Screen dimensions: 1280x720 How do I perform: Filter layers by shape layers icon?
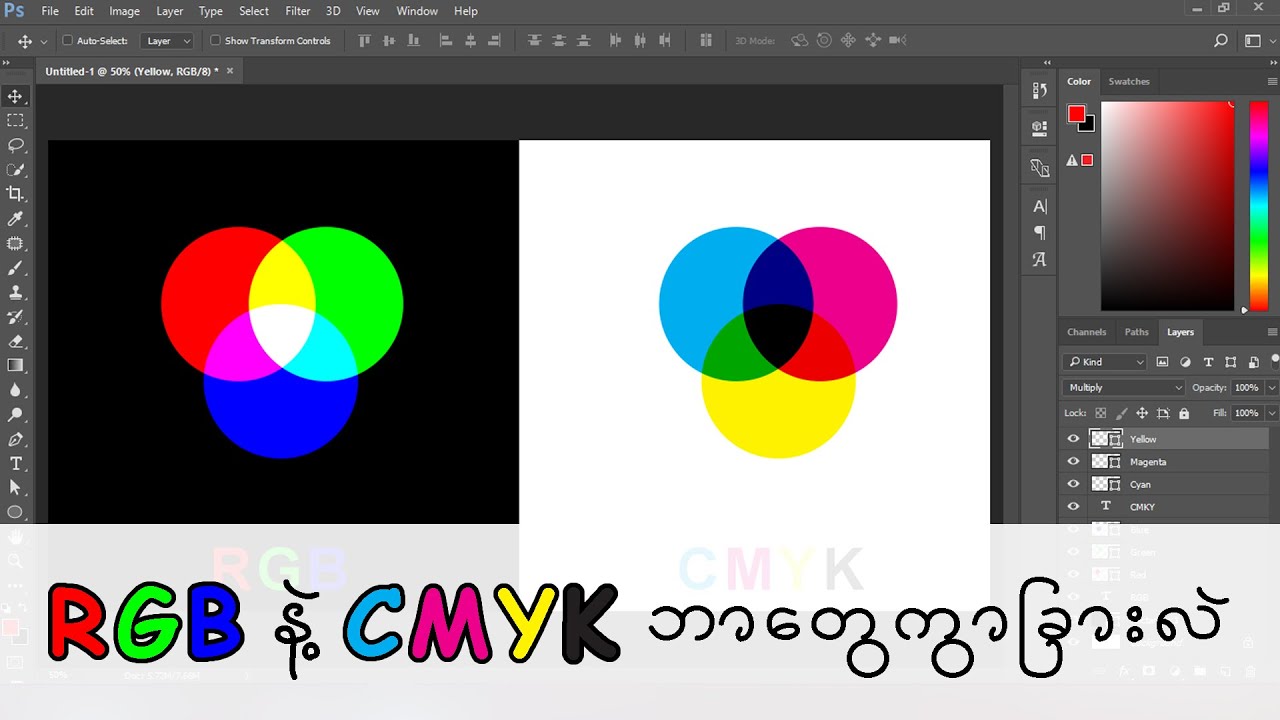coord(1230,362)
